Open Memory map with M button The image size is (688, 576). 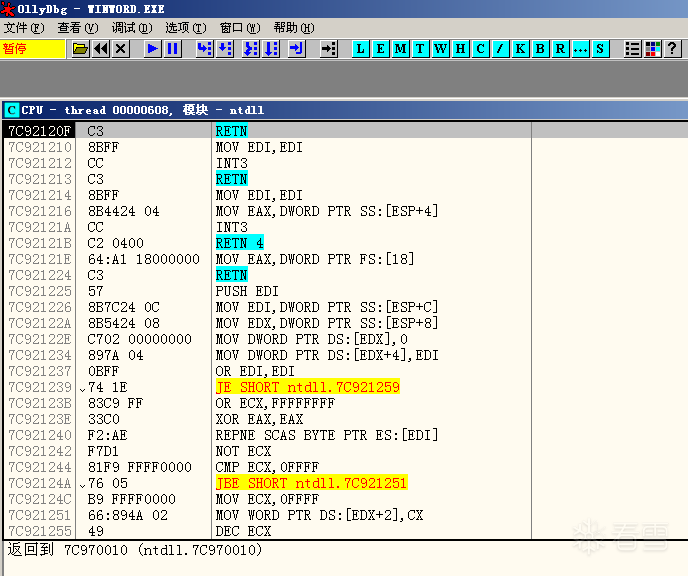(x=400, y=49)
